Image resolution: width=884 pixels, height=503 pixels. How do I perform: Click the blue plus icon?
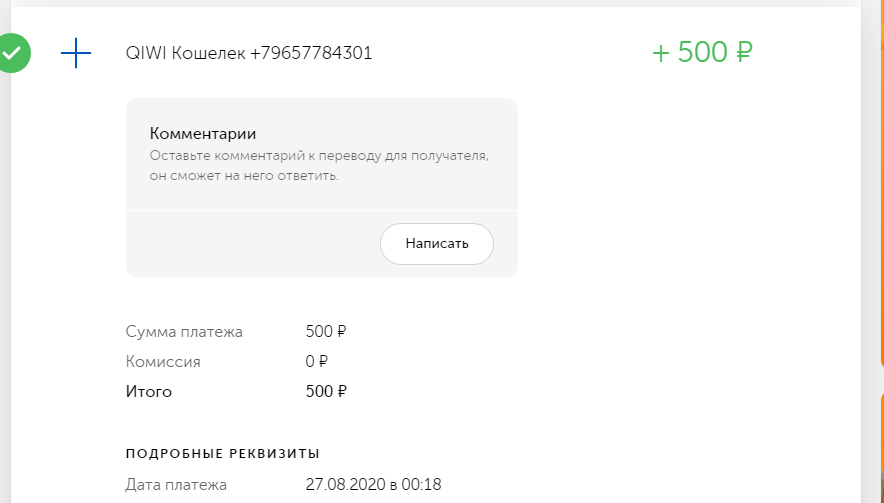[76, 54]
